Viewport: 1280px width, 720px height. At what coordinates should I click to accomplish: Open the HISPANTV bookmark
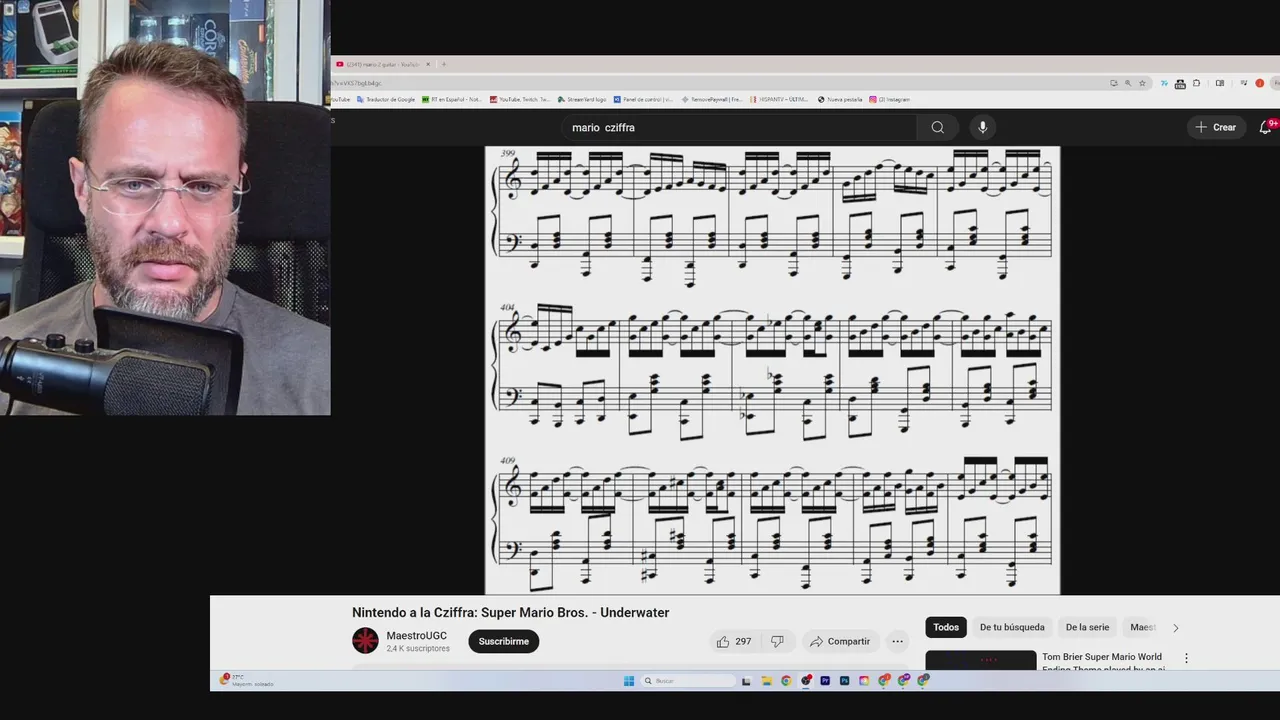779,99
